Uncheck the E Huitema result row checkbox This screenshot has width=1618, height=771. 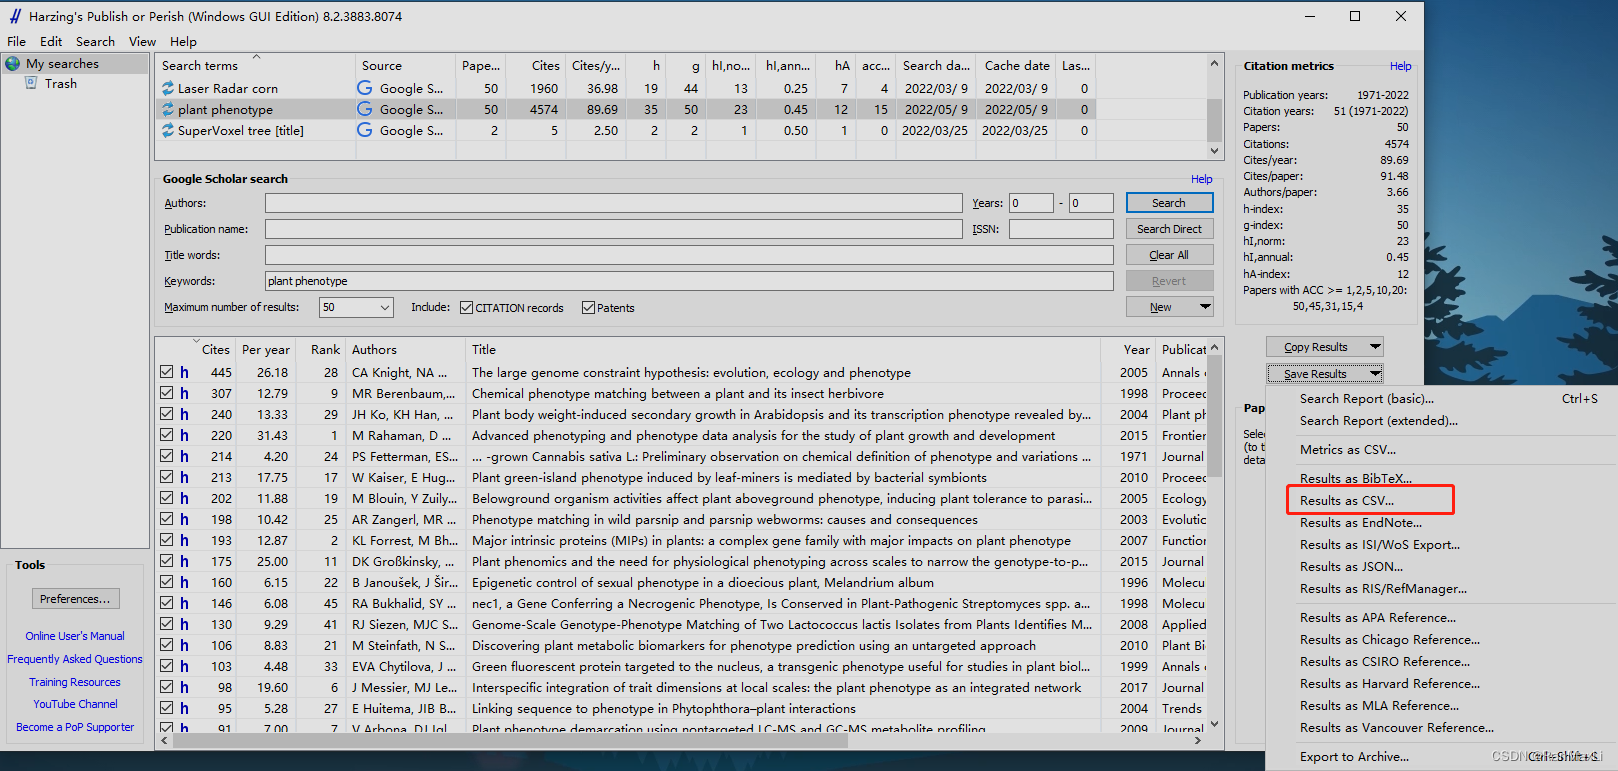coord(166,708)
